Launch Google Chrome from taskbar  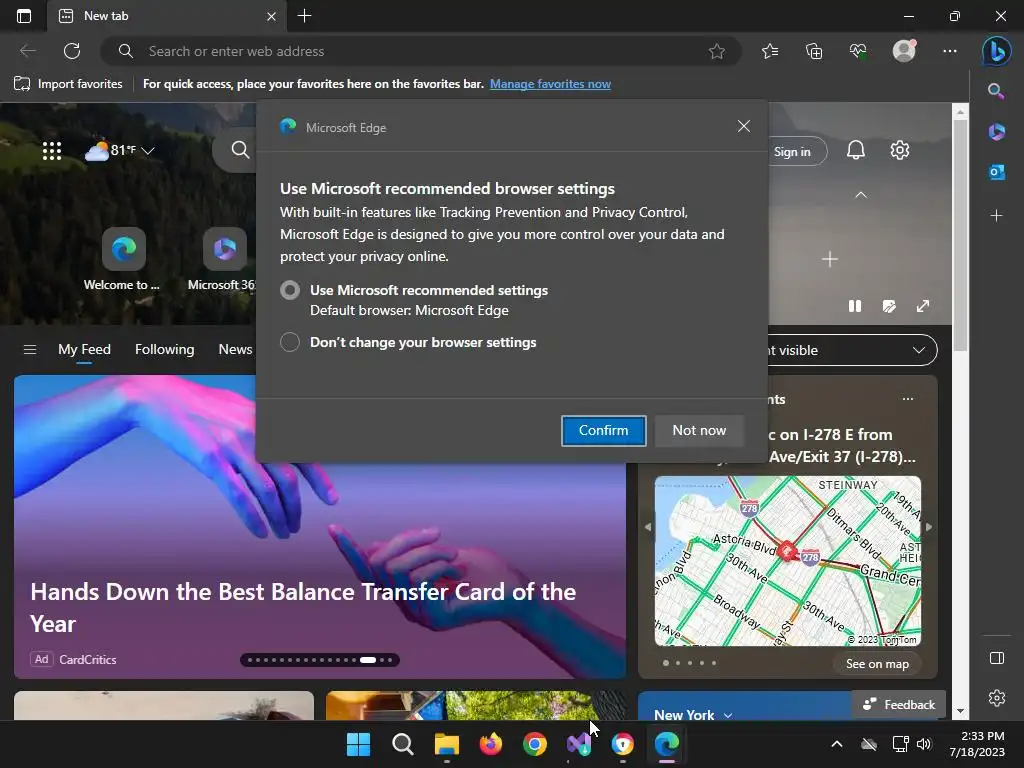coord(535,744)
